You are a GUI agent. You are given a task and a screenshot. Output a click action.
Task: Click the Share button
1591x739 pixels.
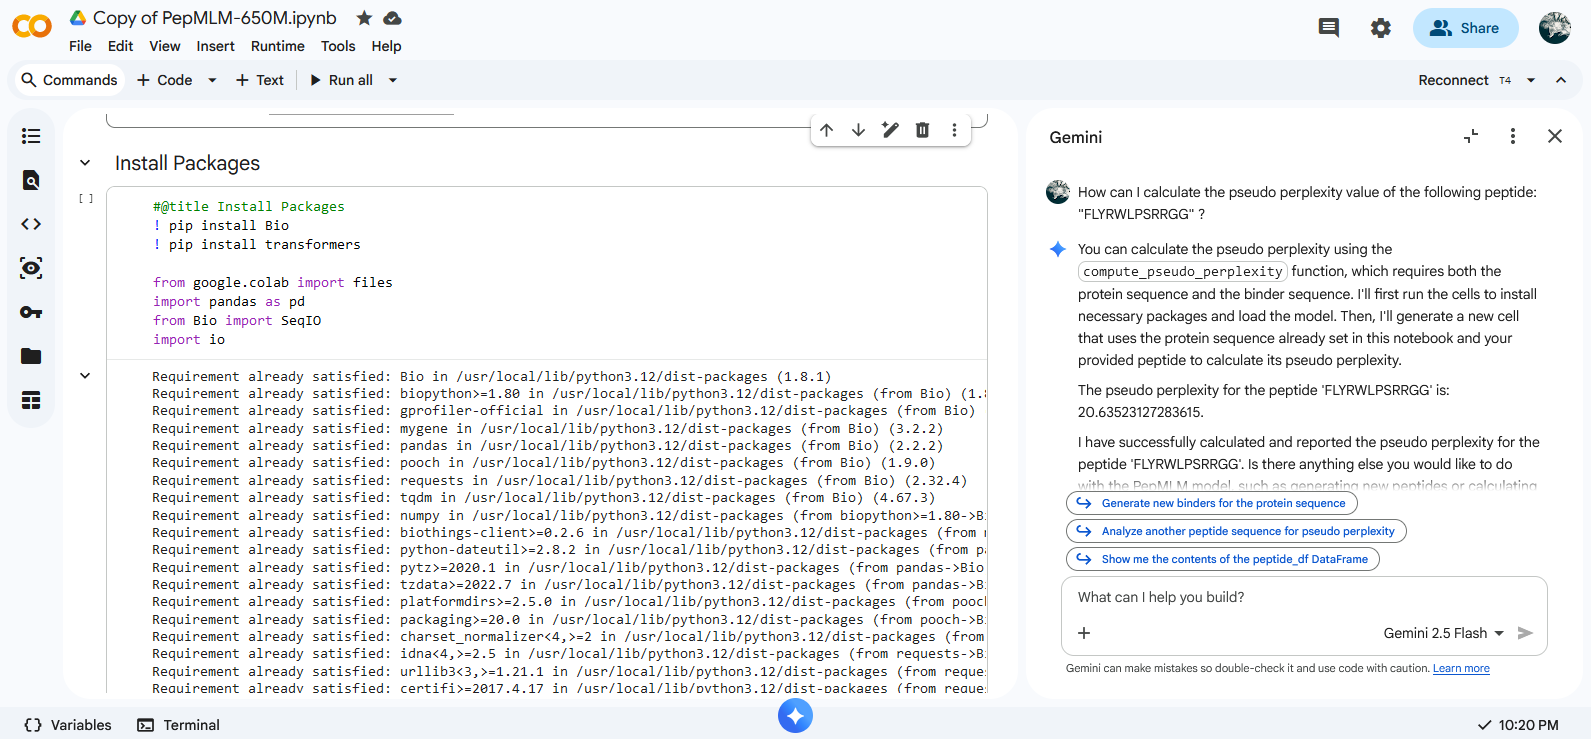click(x=1464, y=28)
